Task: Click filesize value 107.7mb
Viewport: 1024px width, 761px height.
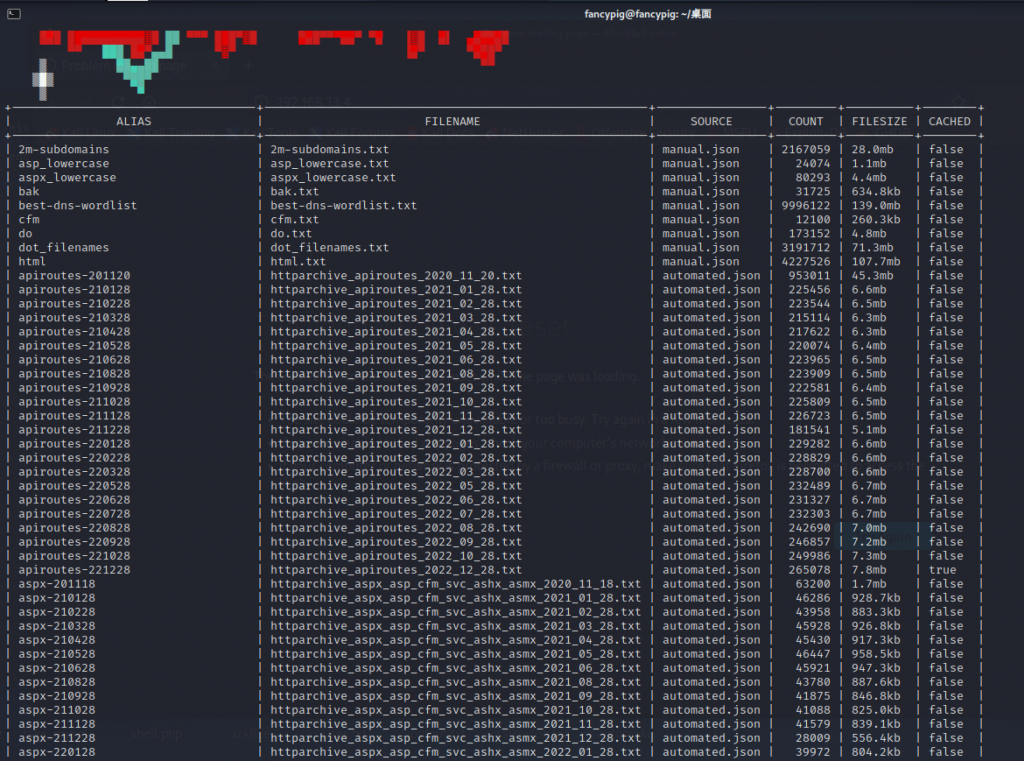Action: pyautogui.click(x=876, y=262)
